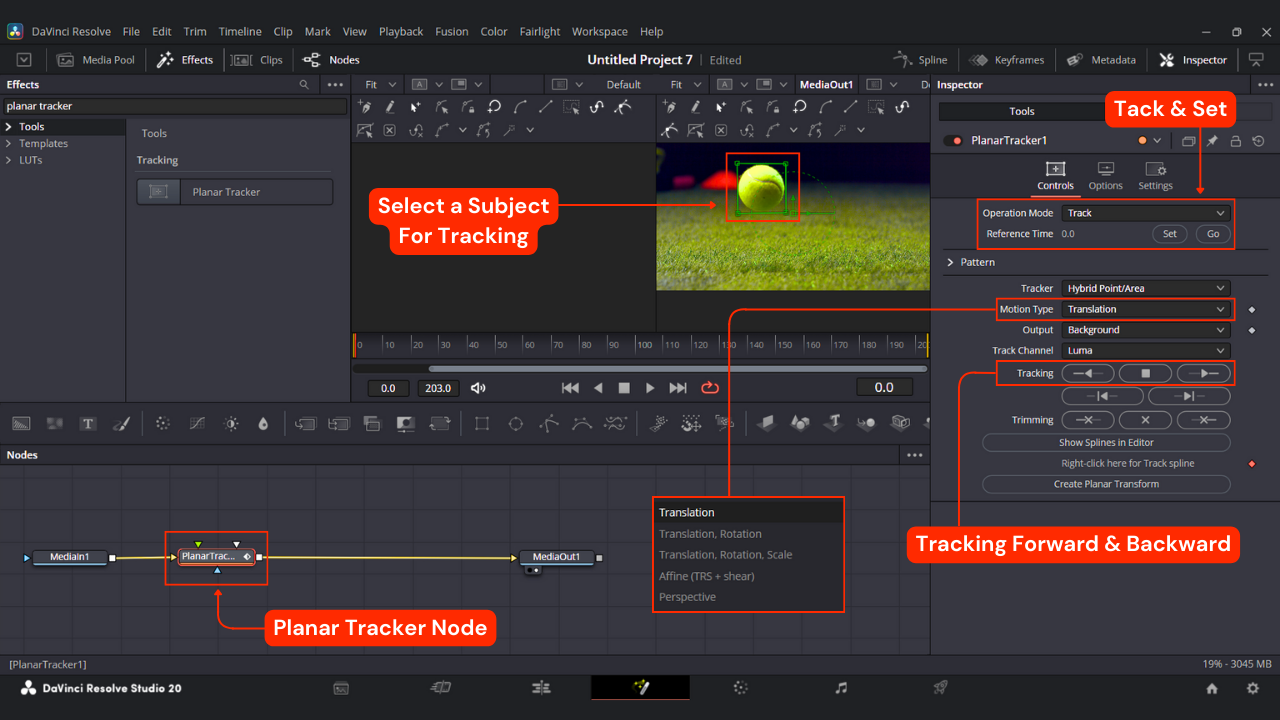Open the Deliver page rocket icon
1280x720 pixels.
[x=940, y=688]
